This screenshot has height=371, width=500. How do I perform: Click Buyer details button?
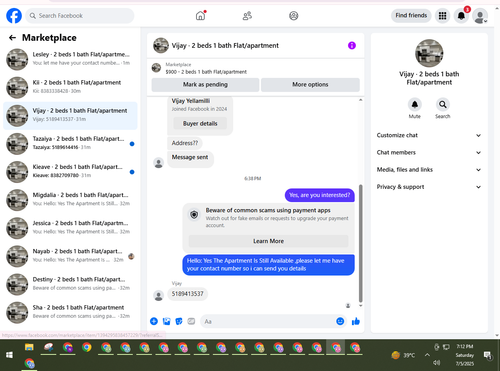200,124
